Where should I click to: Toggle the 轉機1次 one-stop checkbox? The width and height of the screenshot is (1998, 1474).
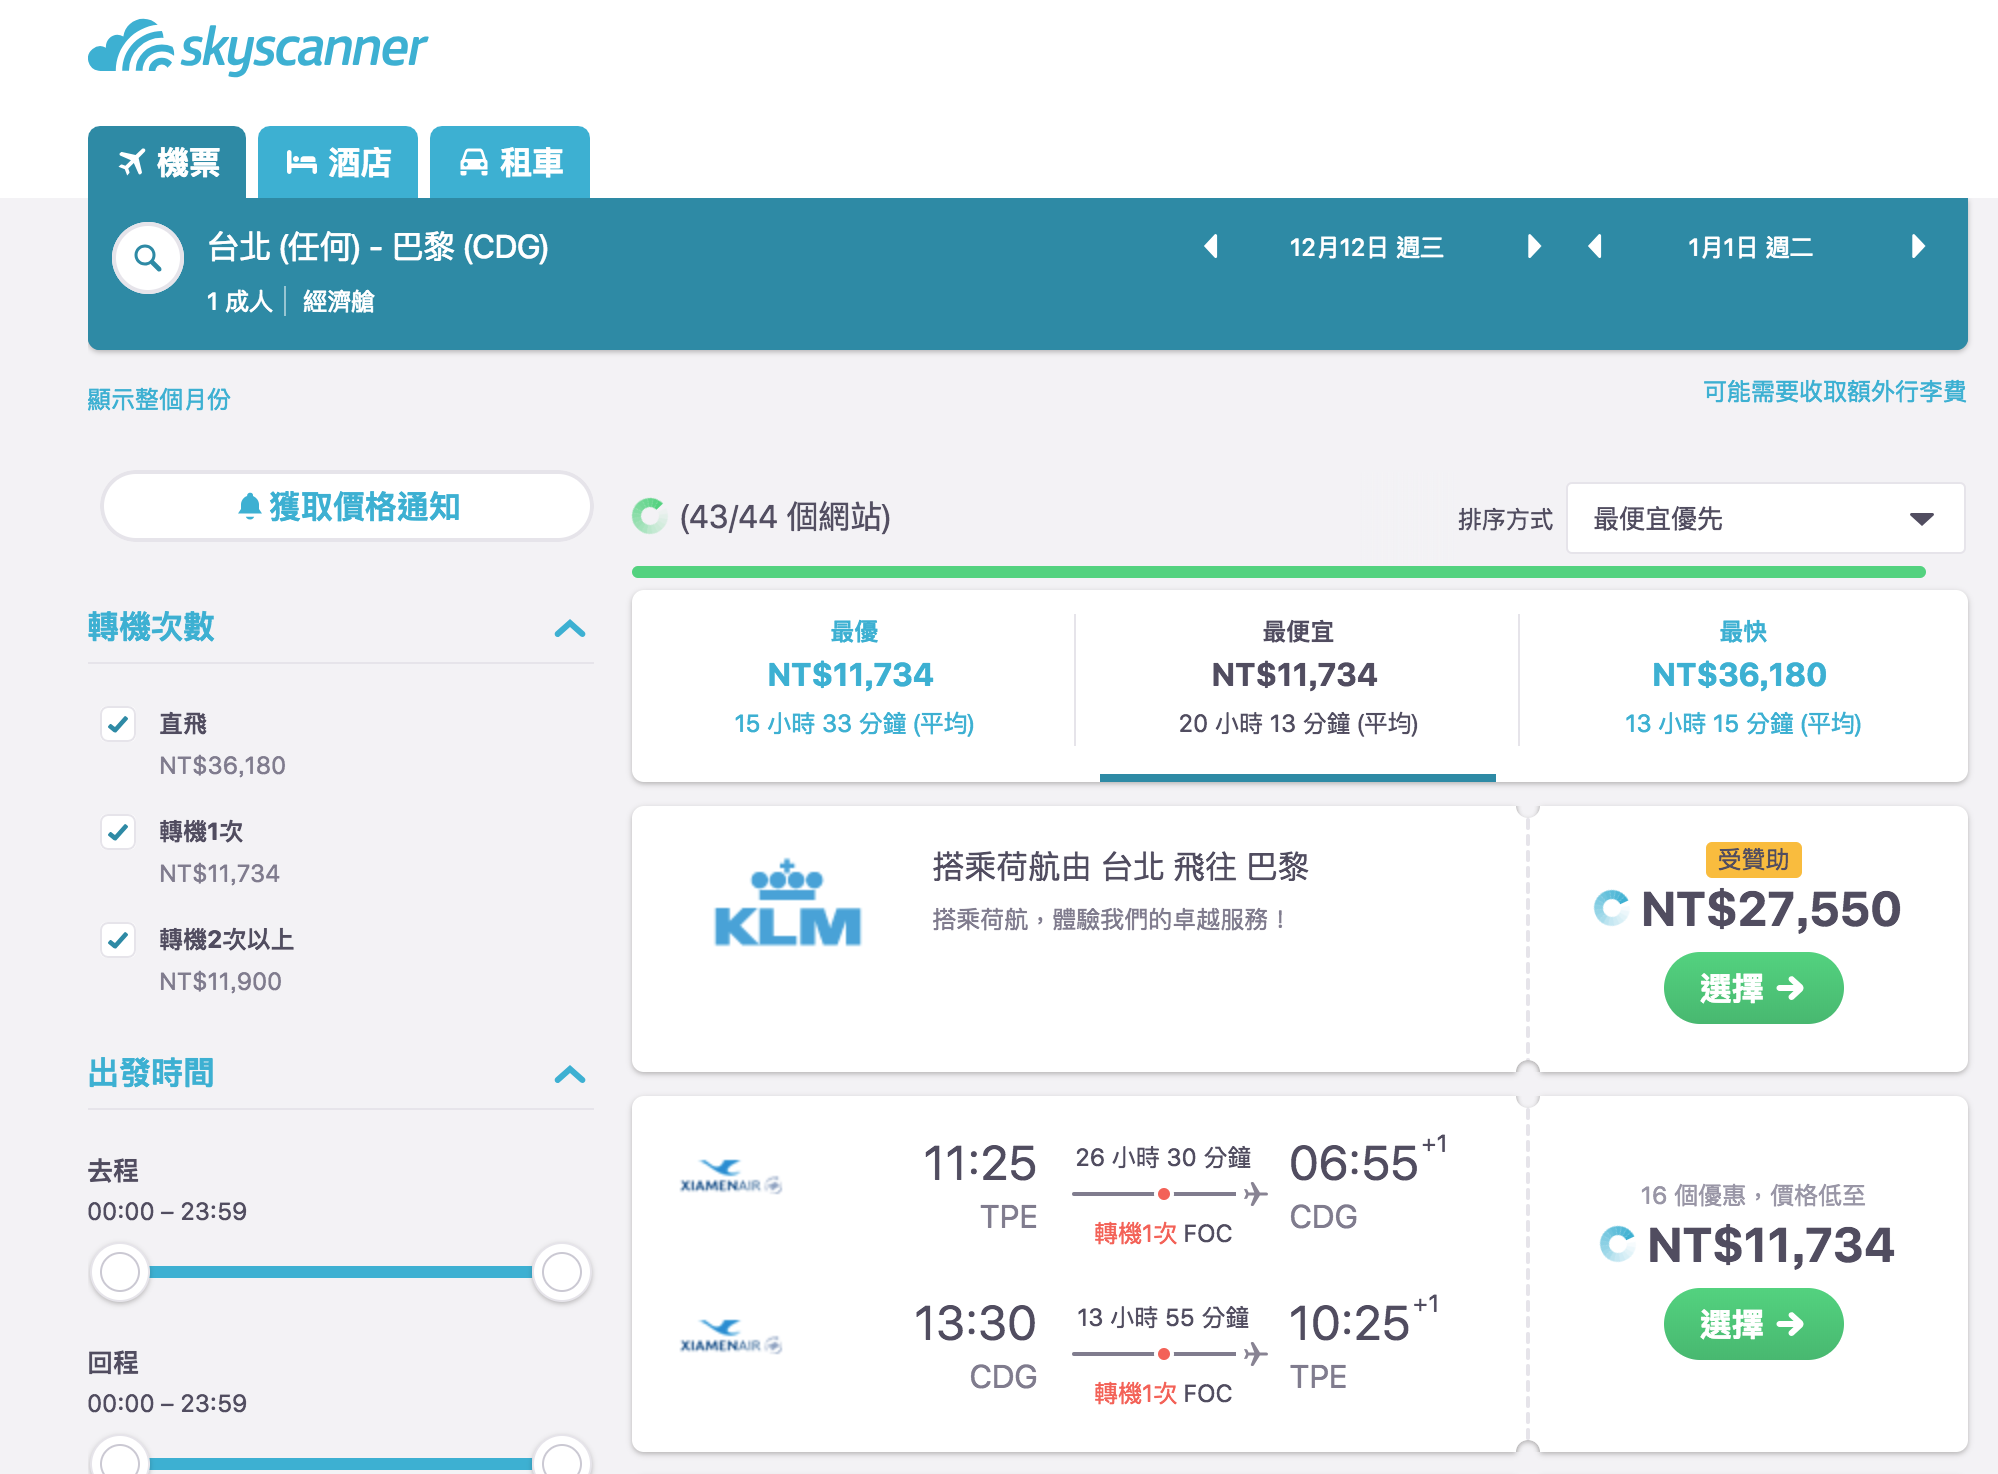coord(118,831)
